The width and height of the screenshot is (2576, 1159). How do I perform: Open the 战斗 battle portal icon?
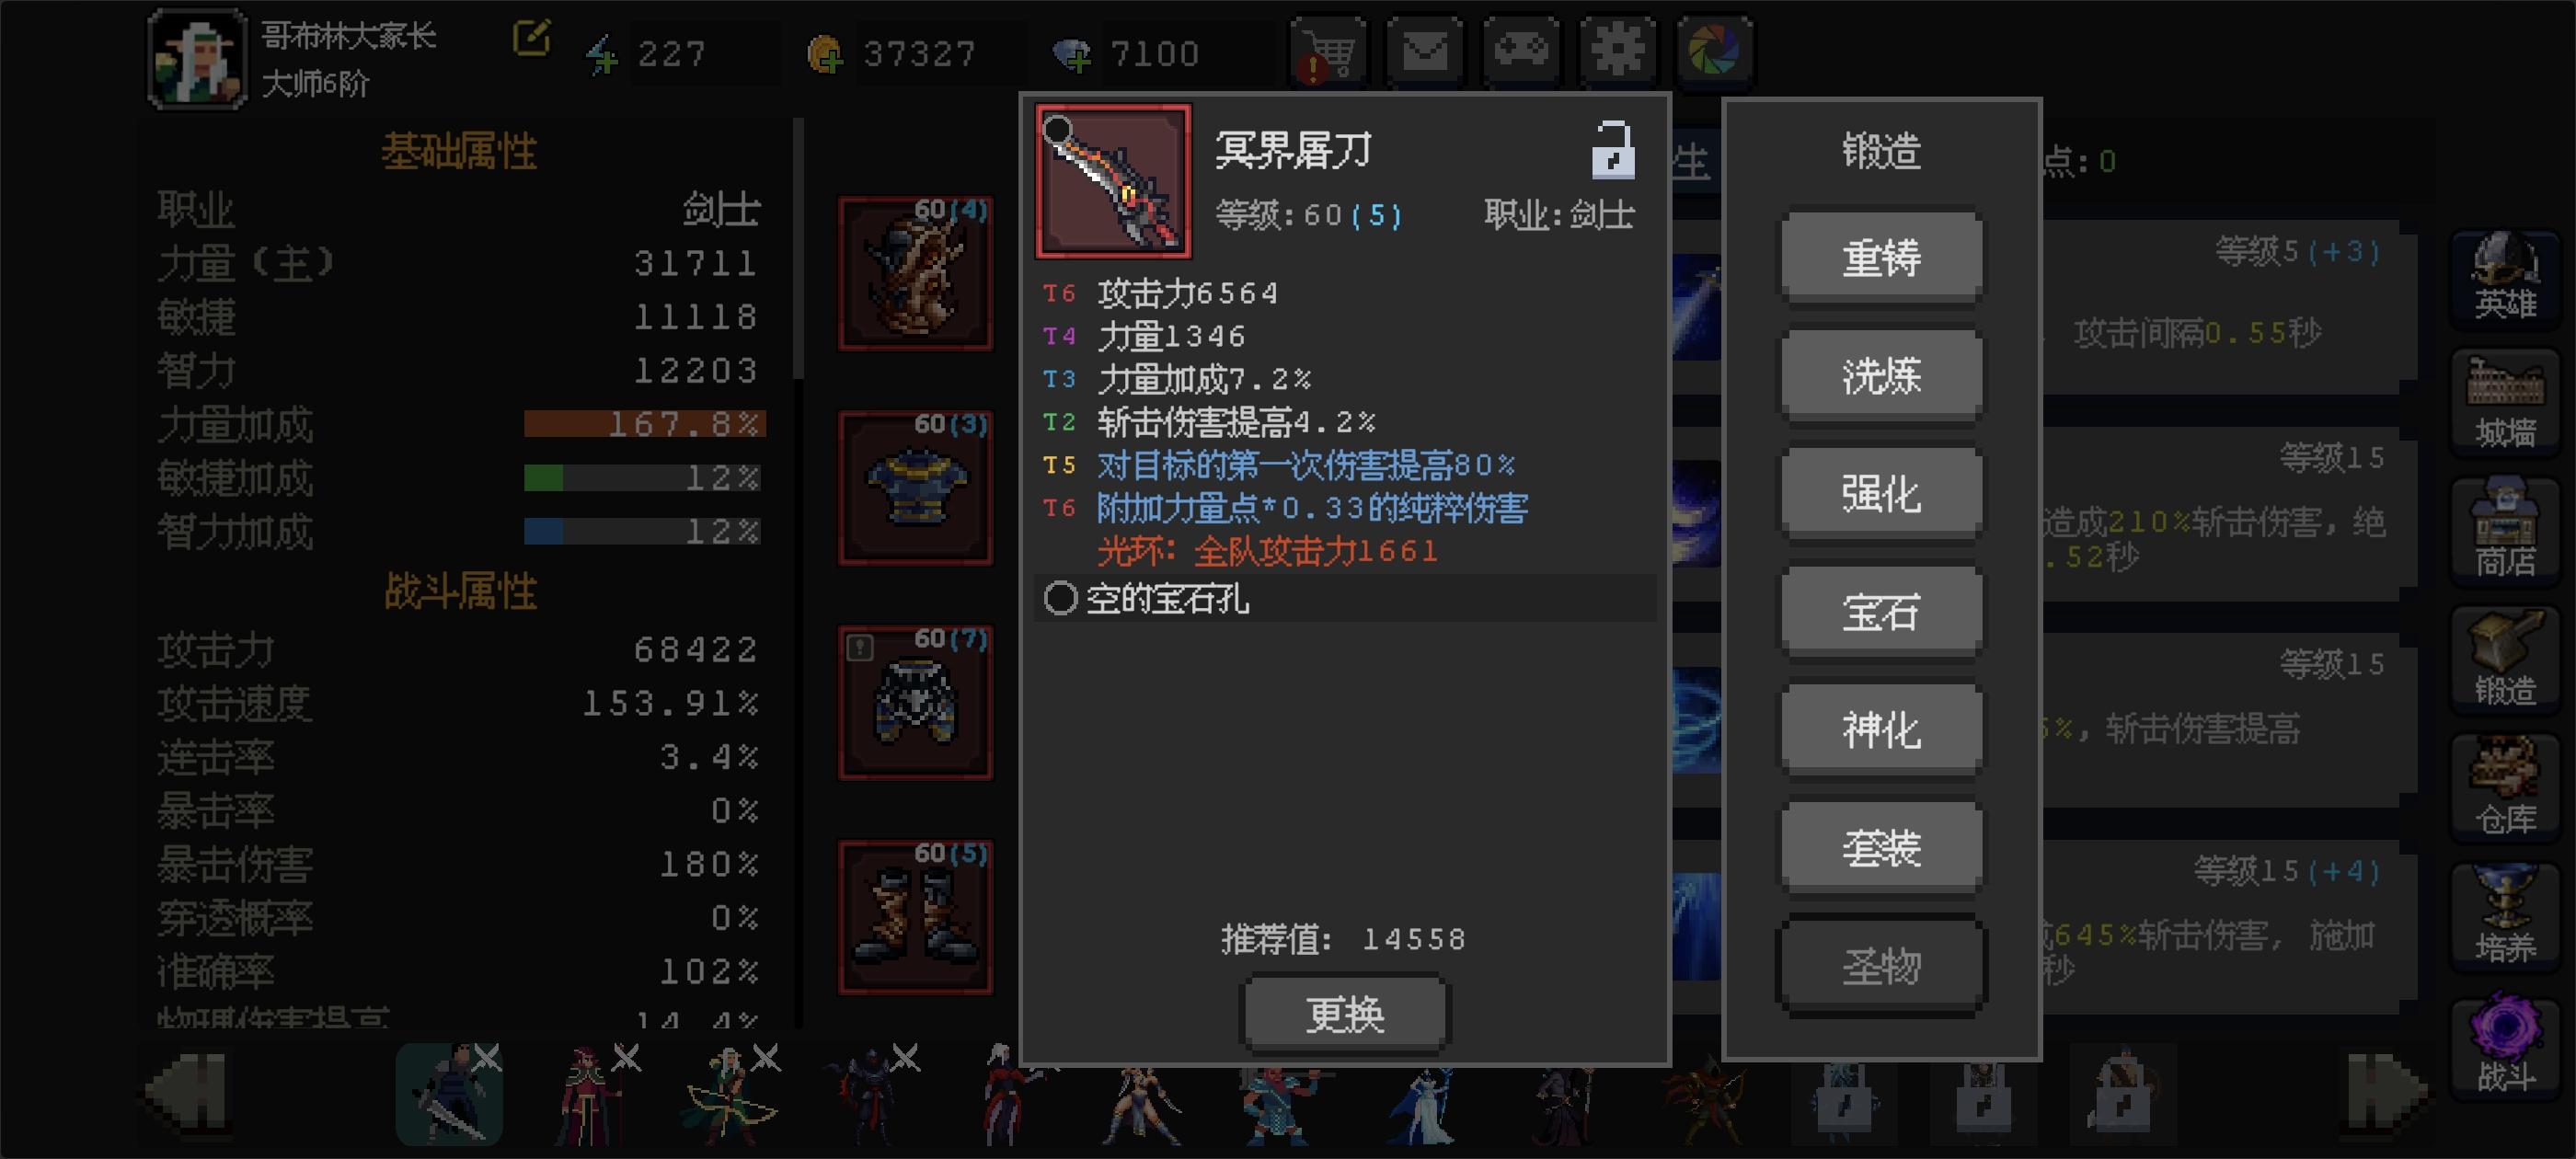pos(2506,1046)
